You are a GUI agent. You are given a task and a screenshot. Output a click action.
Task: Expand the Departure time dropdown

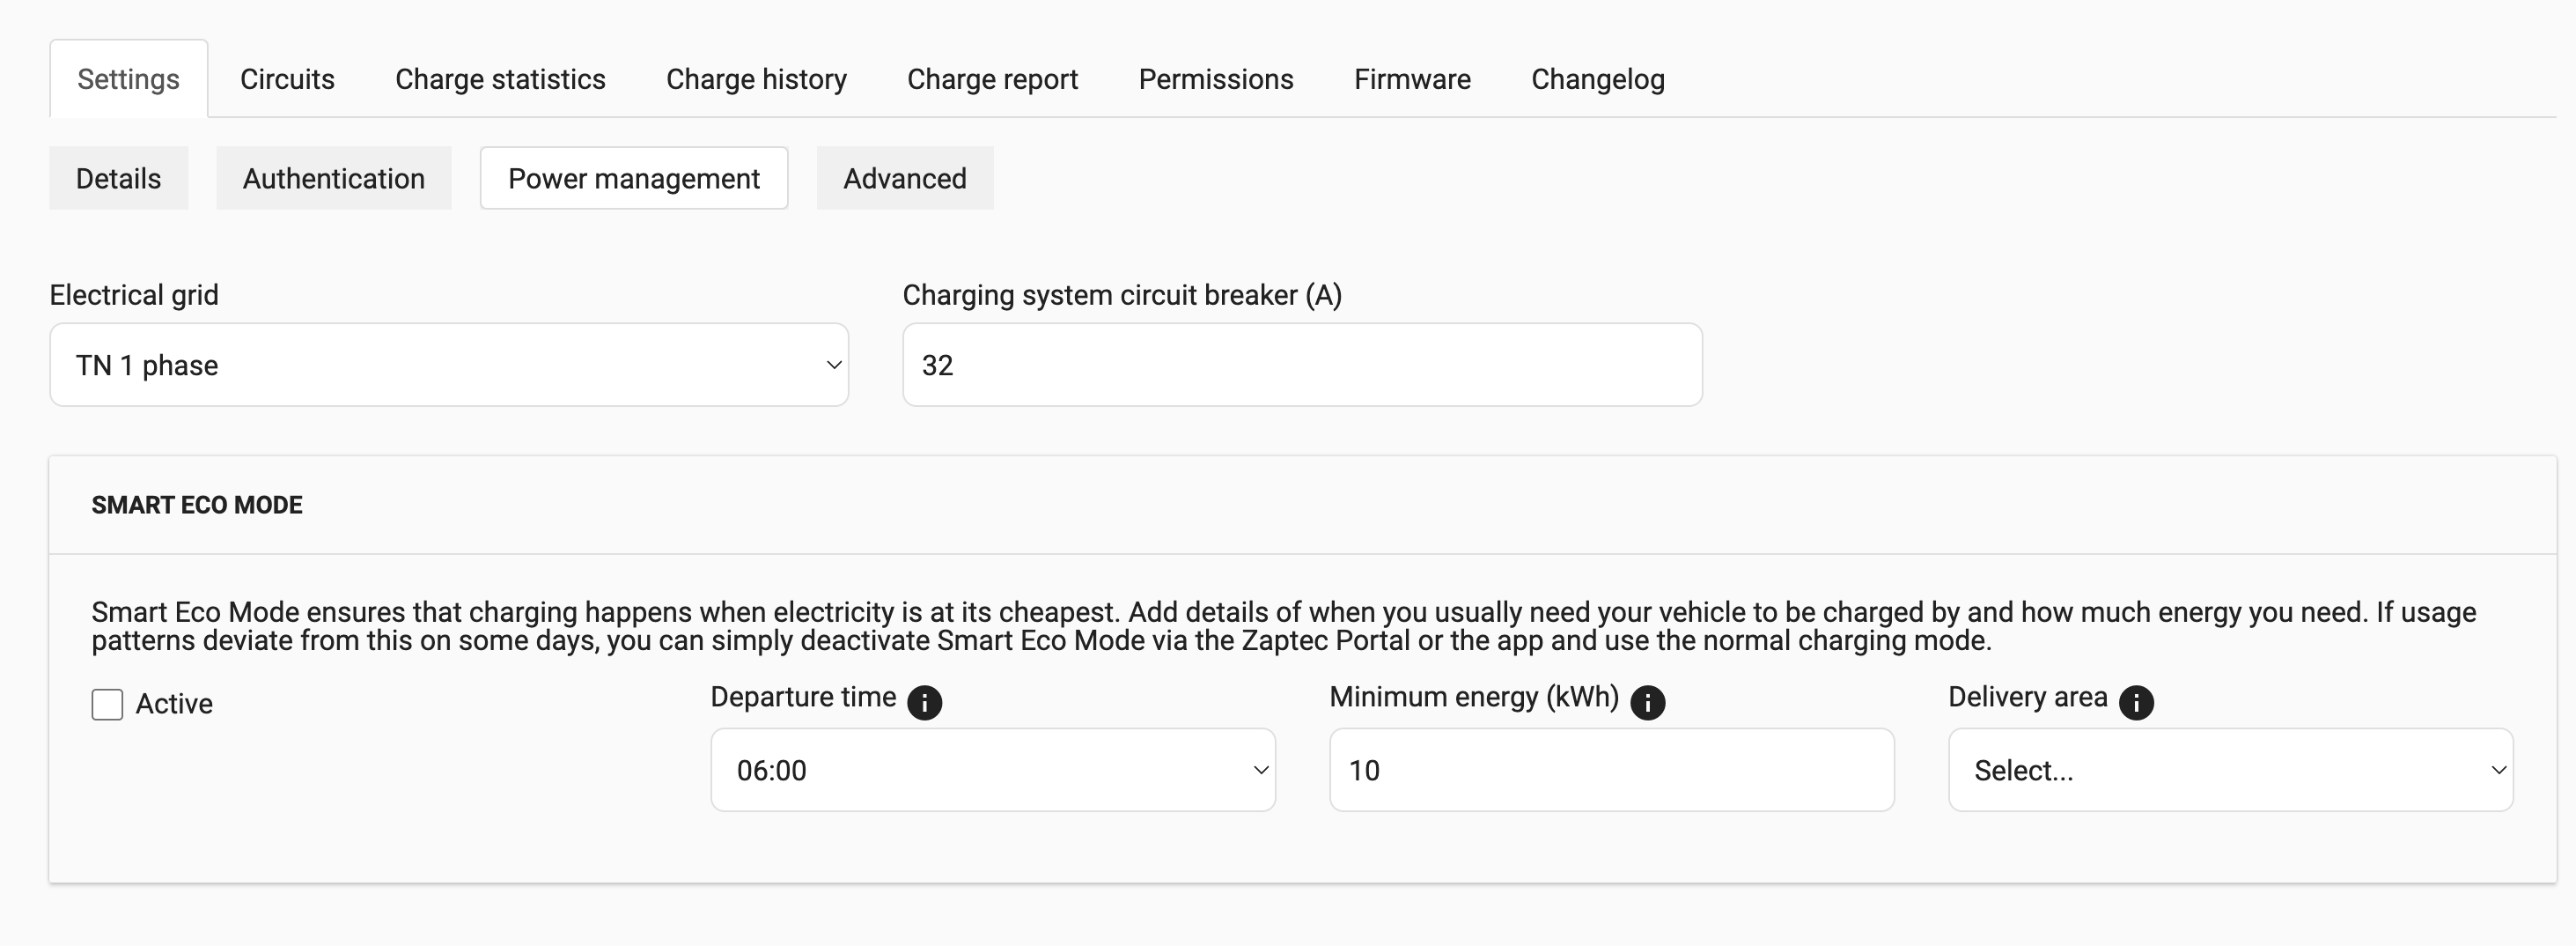(x=992, y=770)
